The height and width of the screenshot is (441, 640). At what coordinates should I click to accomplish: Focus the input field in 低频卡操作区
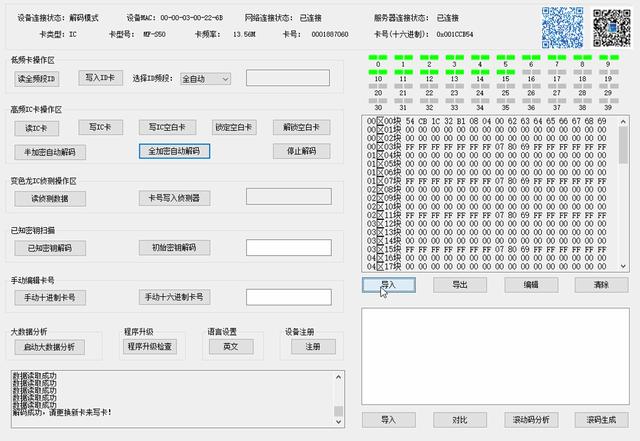click(288, 78)
